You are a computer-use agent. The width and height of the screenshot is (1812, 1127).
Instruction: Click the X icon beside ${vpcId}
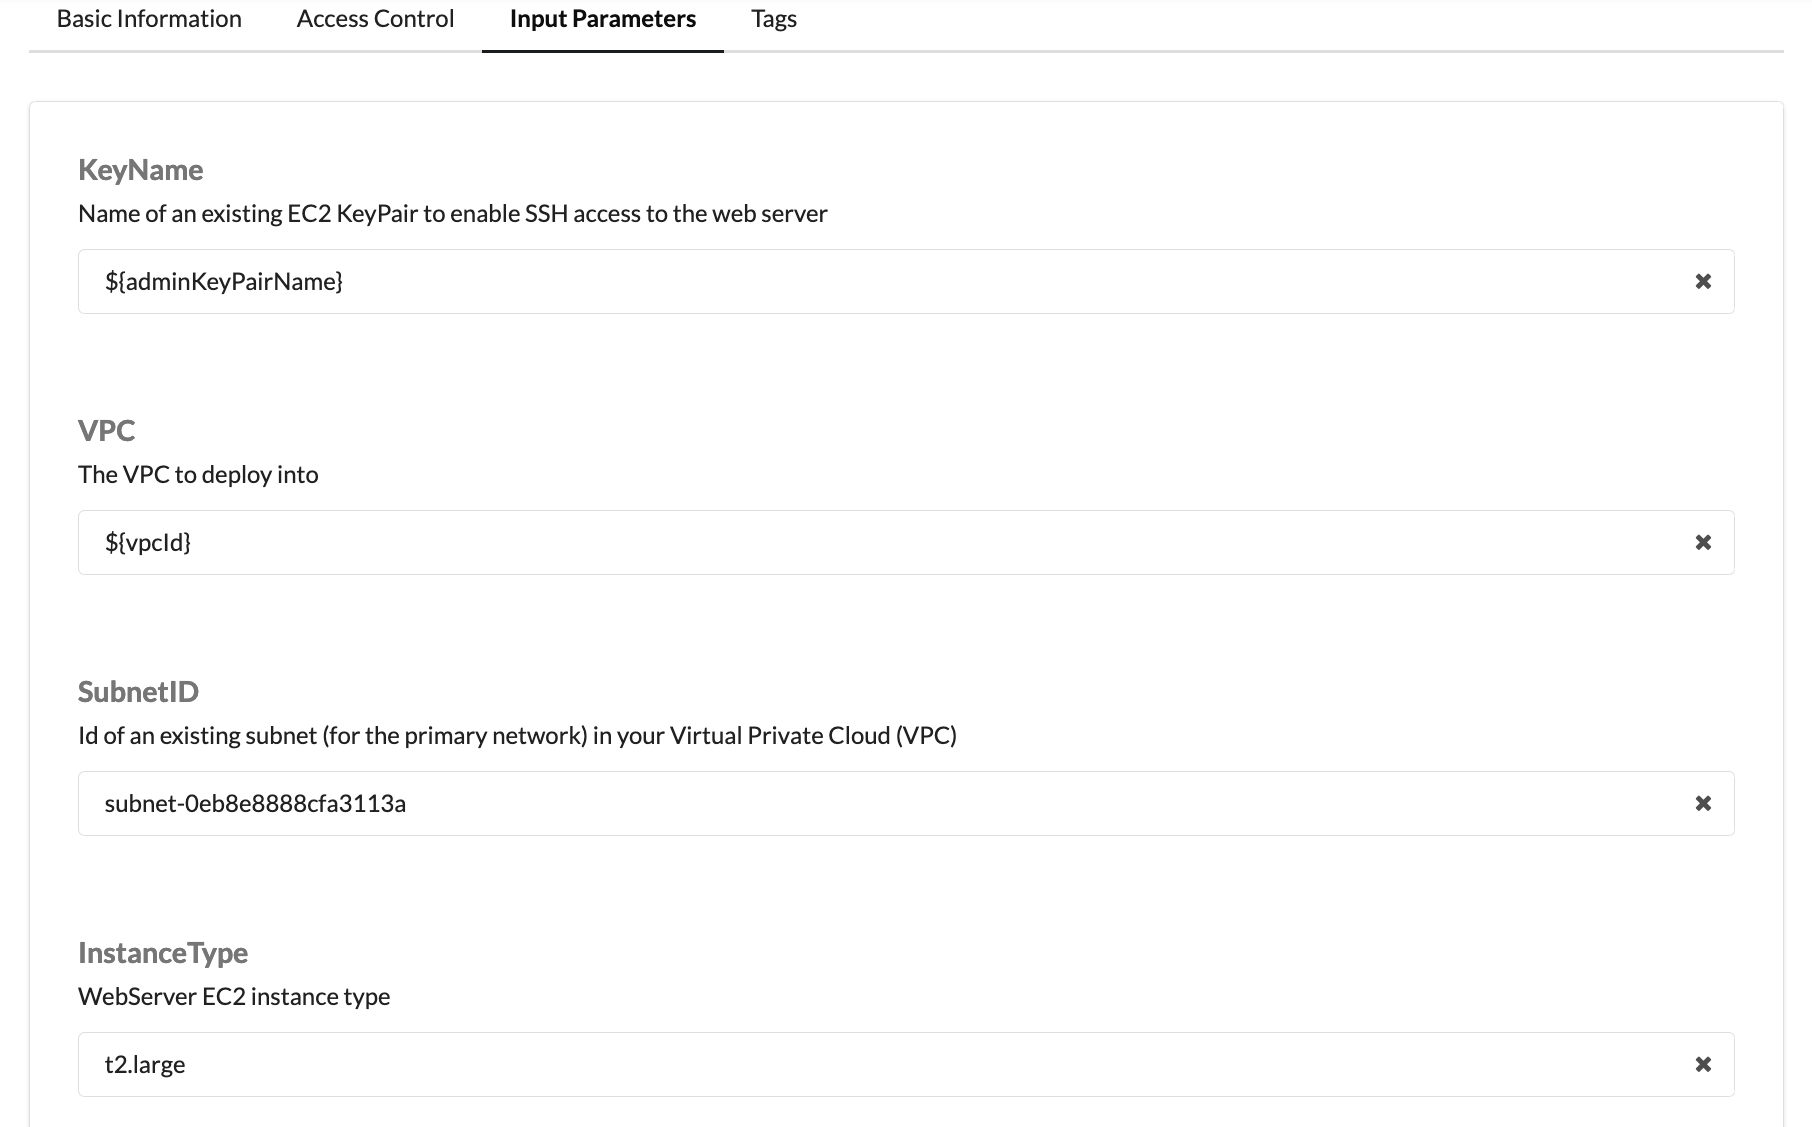[x=1703, y=542]
